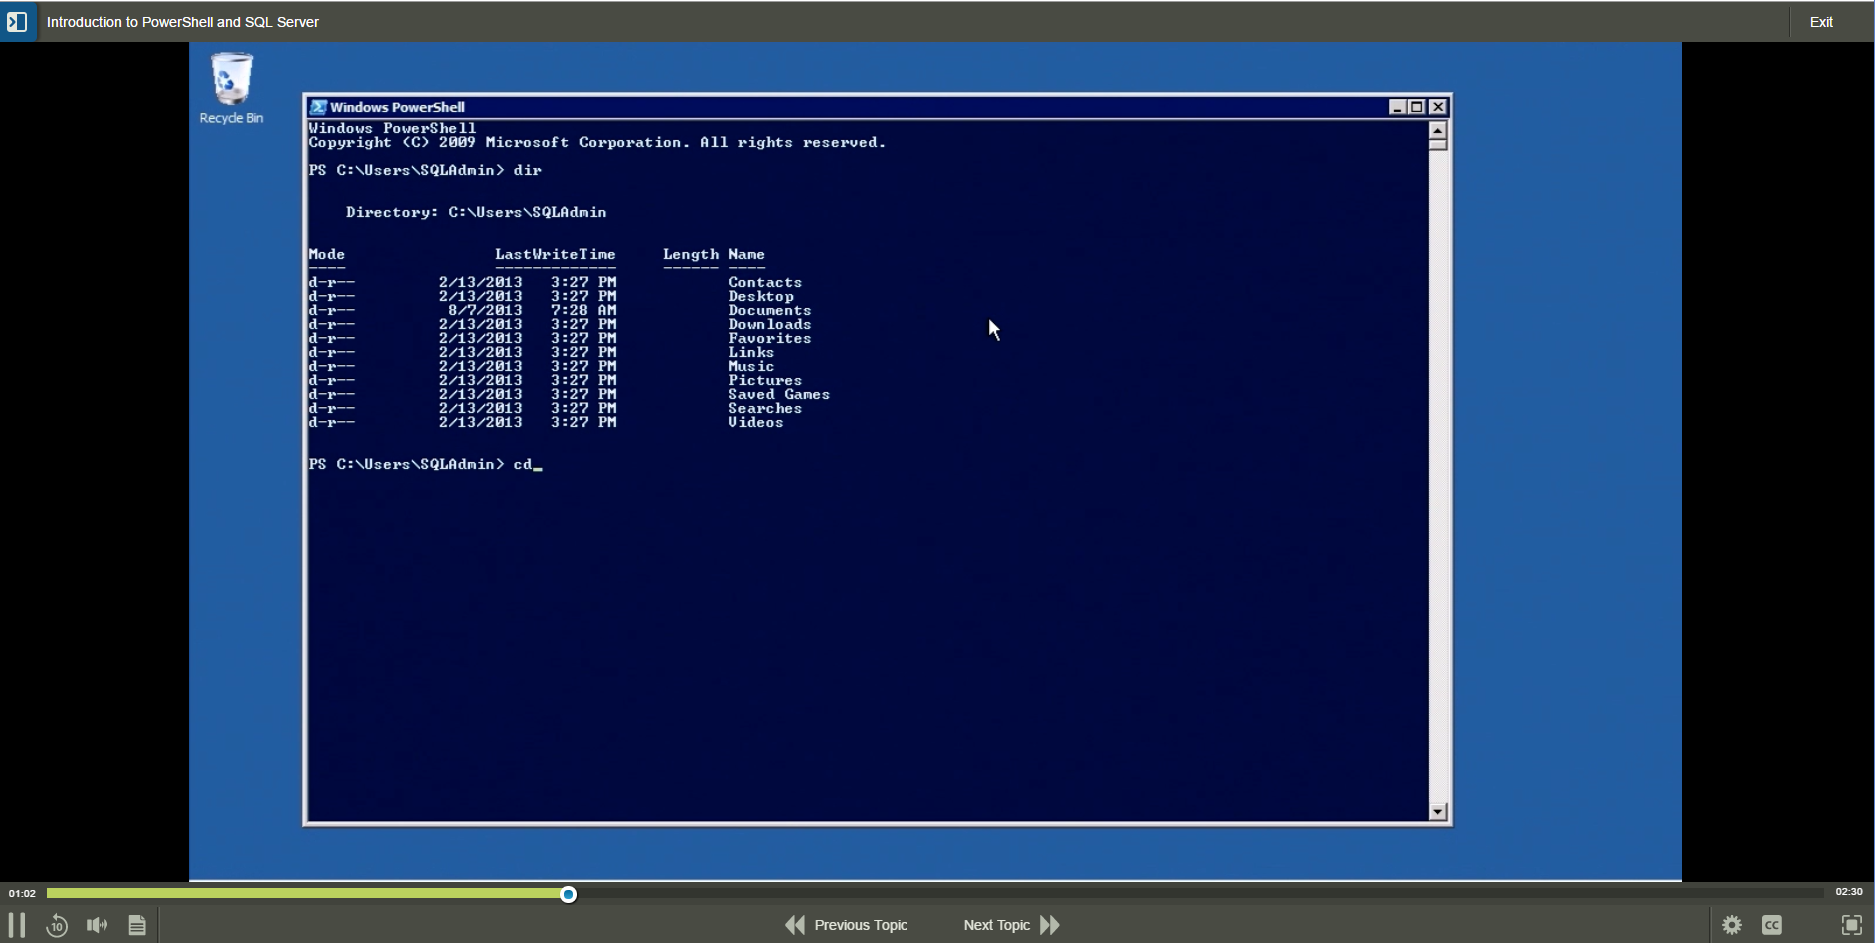Click Exit to leave the course
The image size is (1875, 943).
(x=1821, y=22)
